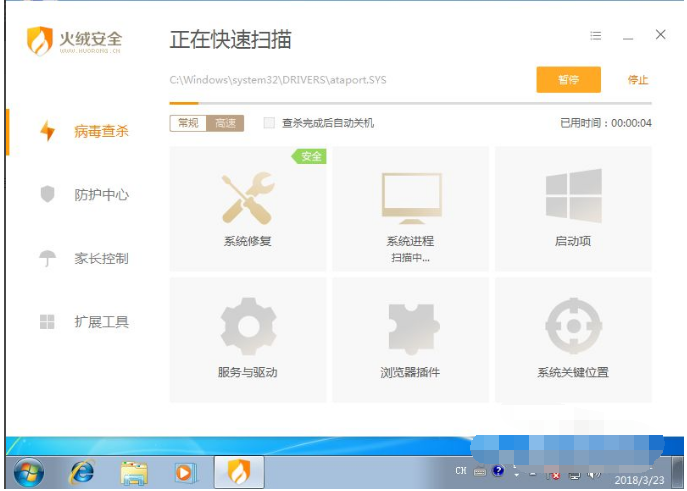The height and width of the screenshot is (491, 687).
Task: Click the action center flag with red x
Action: coord(552,475)
